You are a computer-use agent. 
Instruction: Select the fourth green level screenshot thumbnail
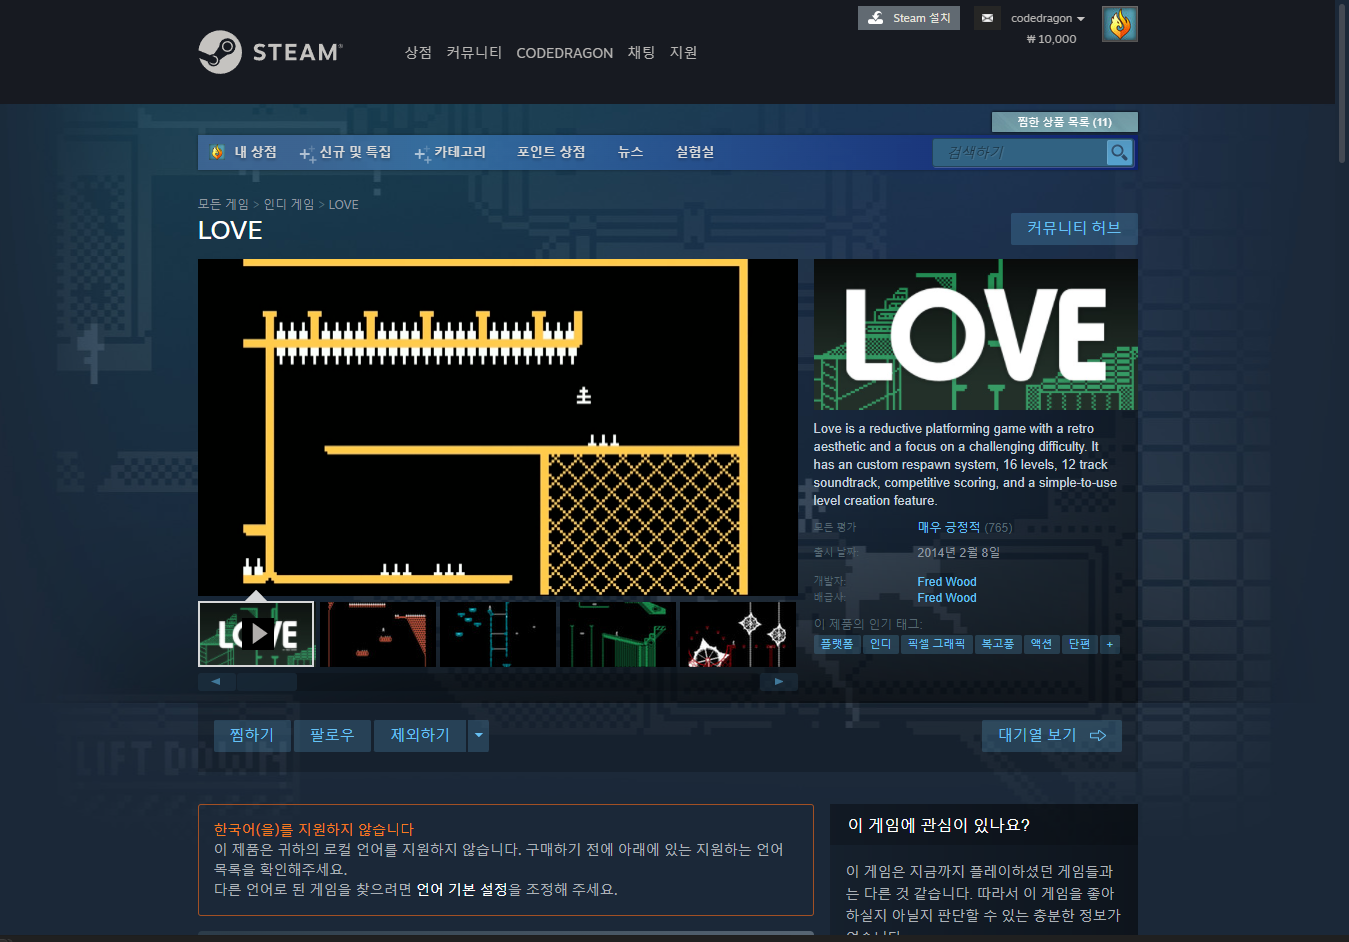pyautogui.click(x=617, y=634)
